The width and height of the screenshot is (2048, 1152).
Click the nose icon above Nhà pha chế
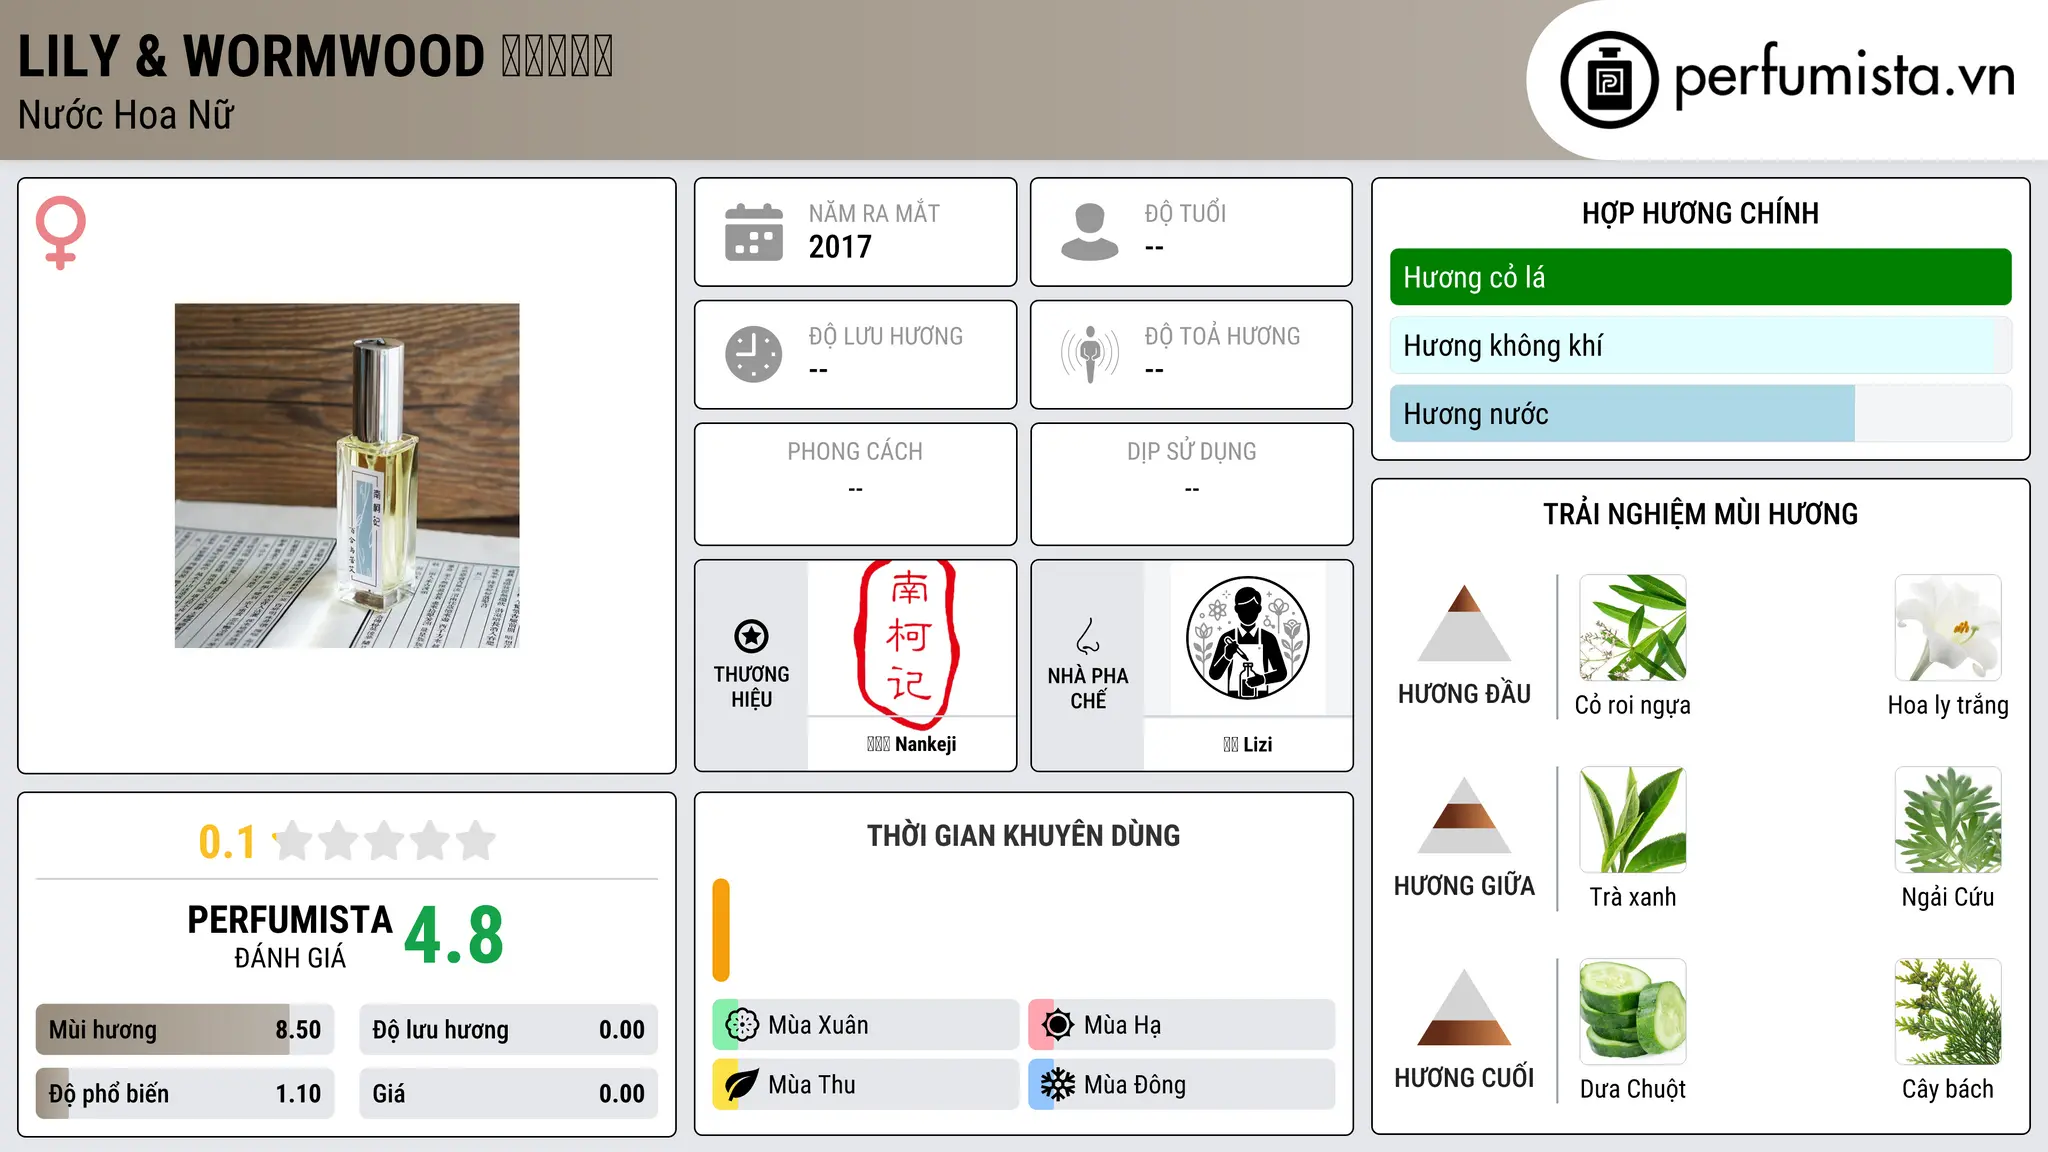1088,637
